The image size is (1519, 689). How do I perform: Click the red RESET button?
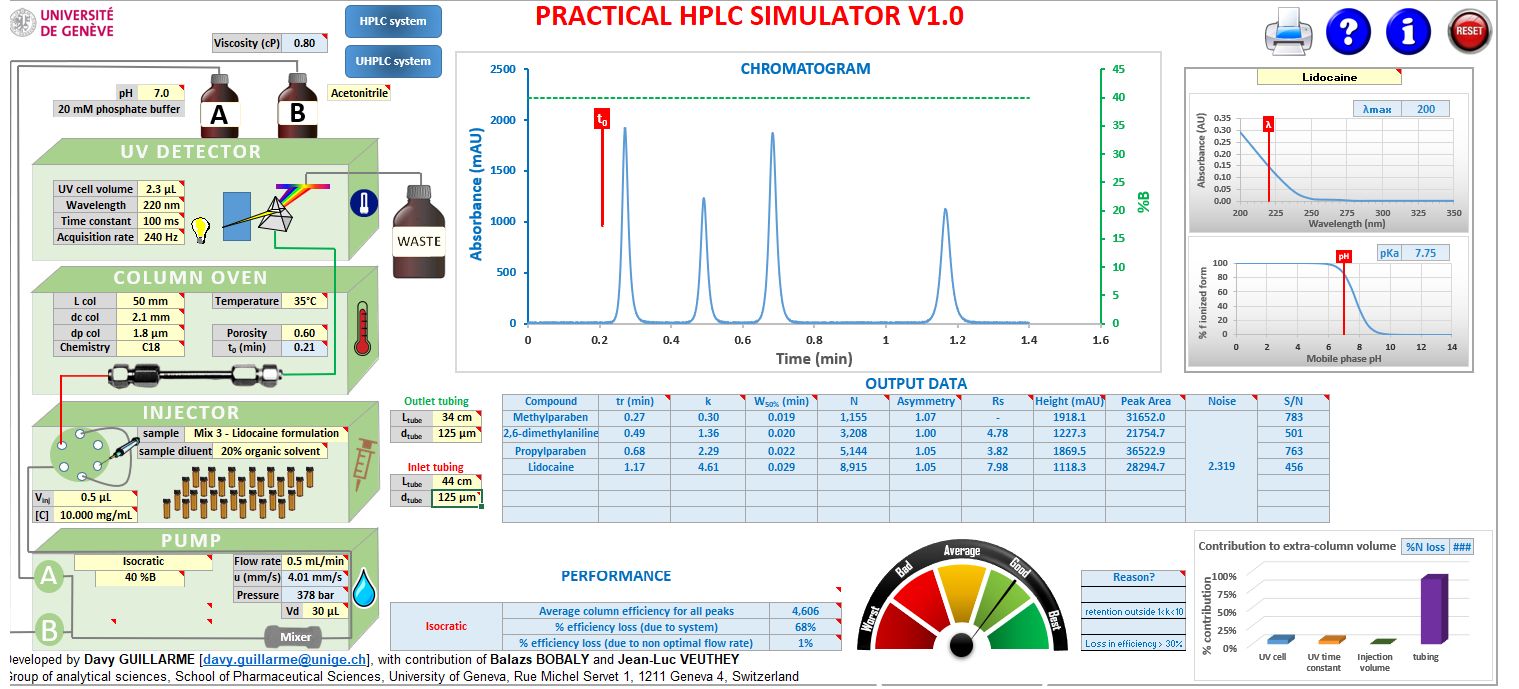point(1469,31)
